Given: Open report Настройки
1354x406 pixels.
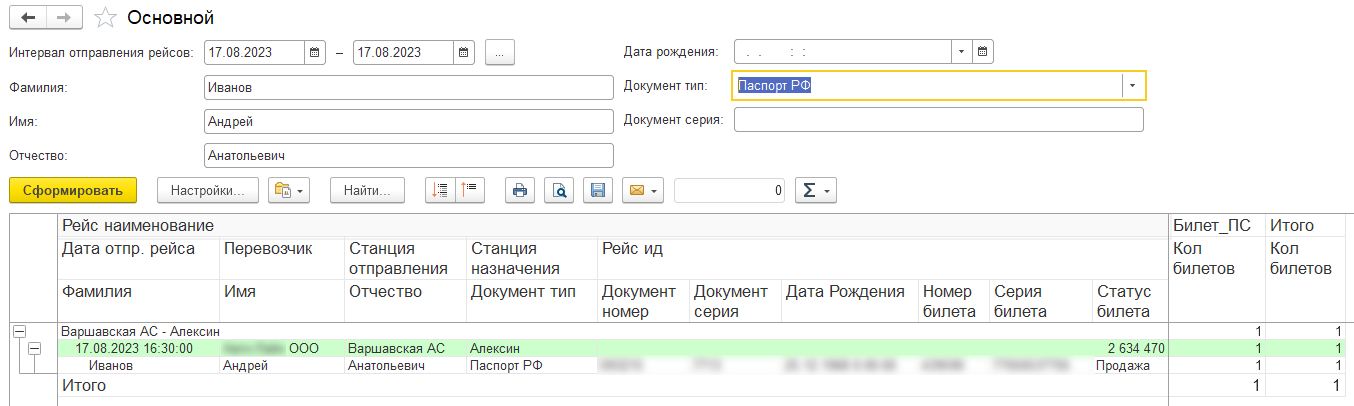Looking at the screenshot, I should click(x=207, y=190).
